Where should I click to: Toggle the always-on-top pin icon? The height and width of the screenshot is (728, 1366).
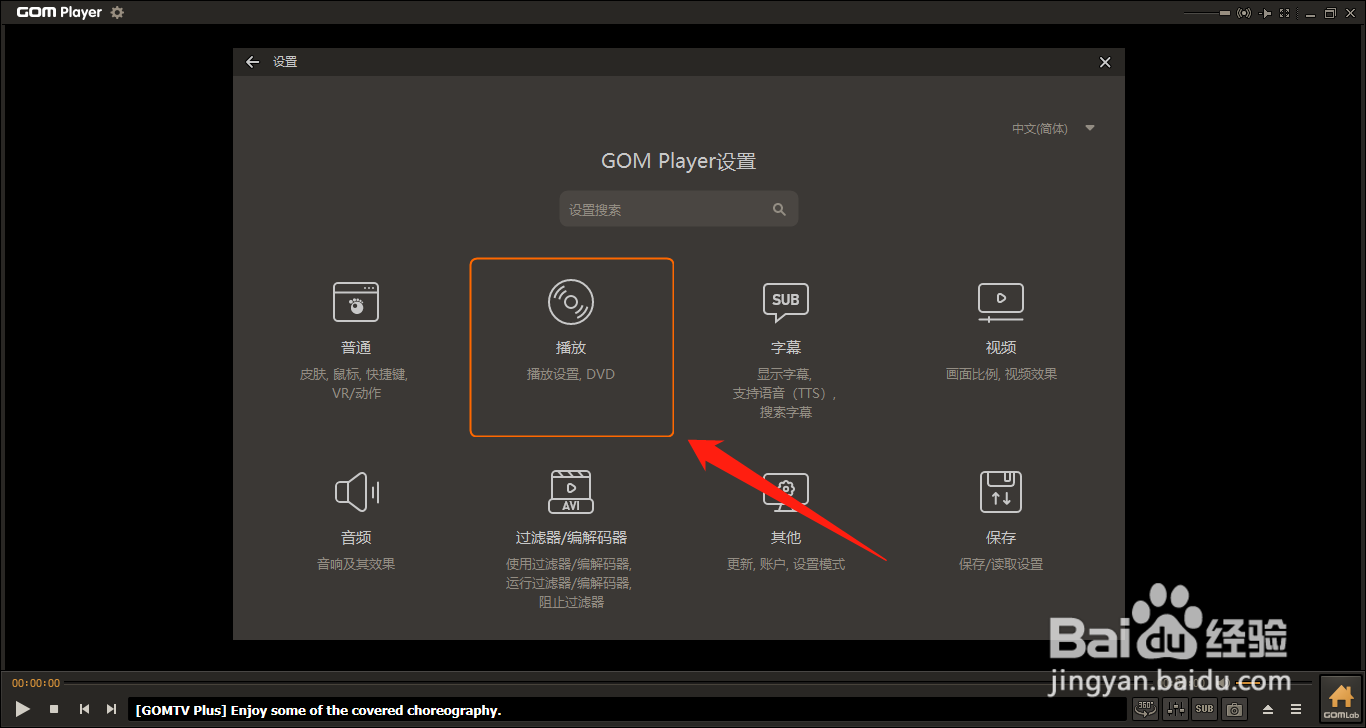pos(1266,13)
